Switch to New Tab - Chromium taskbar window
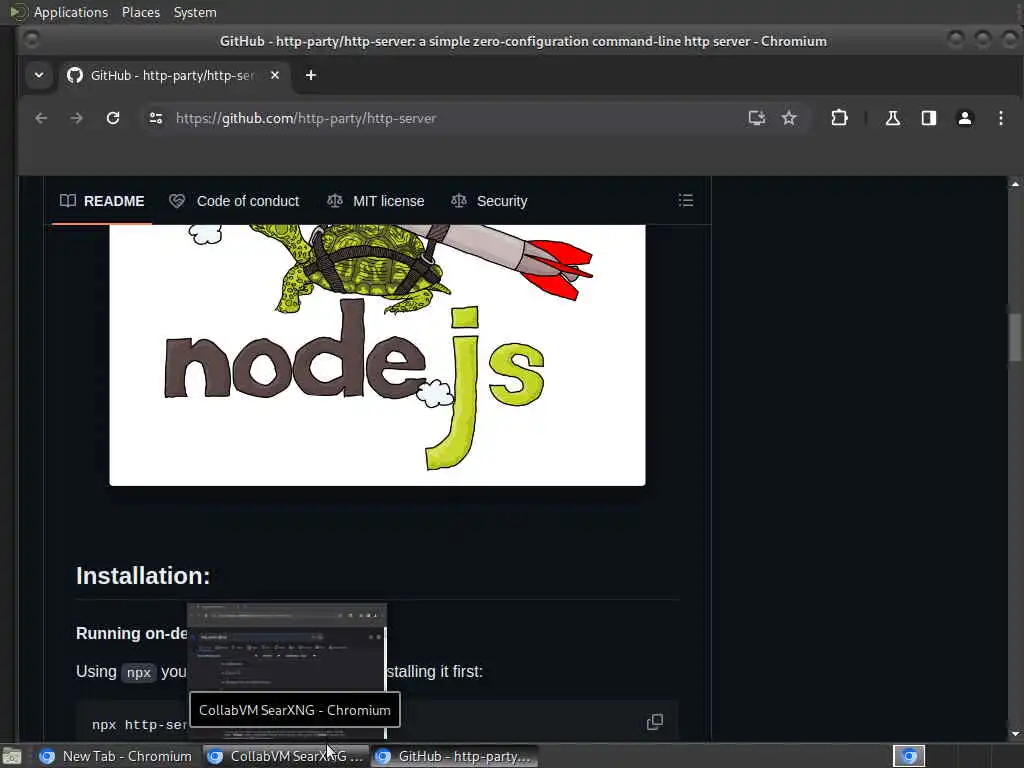This screenshot has height=768, width=1024. pos(116,756)
